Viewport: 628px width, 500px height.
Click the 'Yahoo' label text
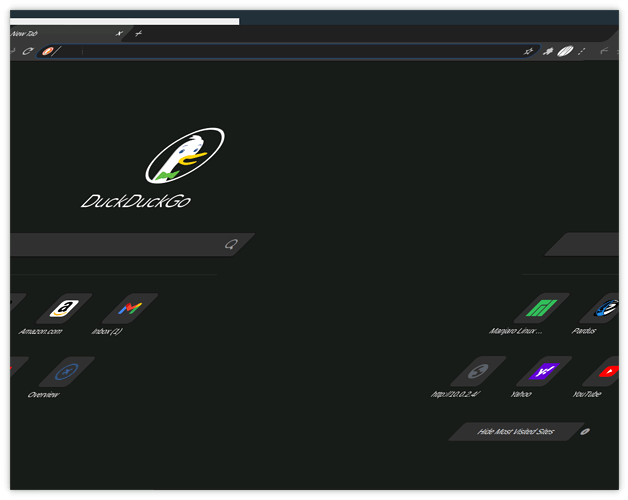tap(521, 394)
